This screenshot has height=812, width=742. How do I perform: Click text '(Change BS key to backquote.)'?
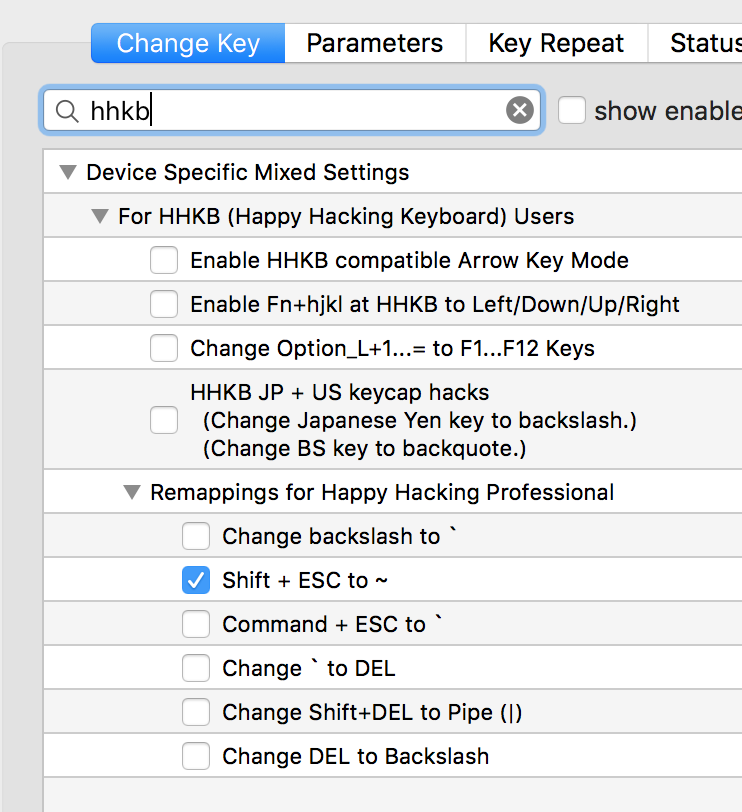pyautogui.click(x=365, y=448)
